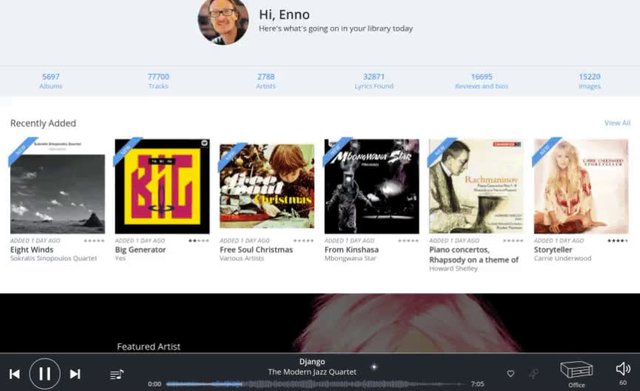
Task: Open the 2788 Artists statistic
Action: click(266, 81)
